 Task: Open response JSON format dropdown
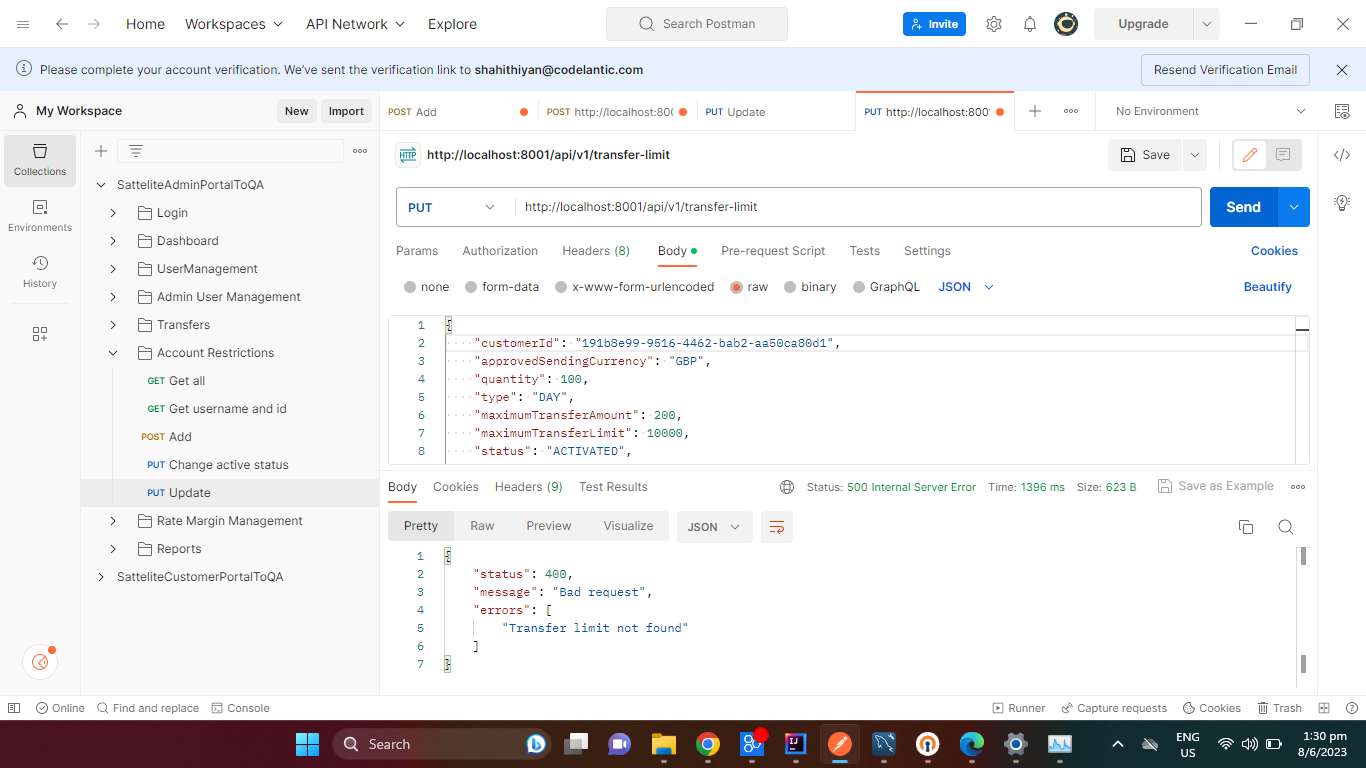[715, 527]
